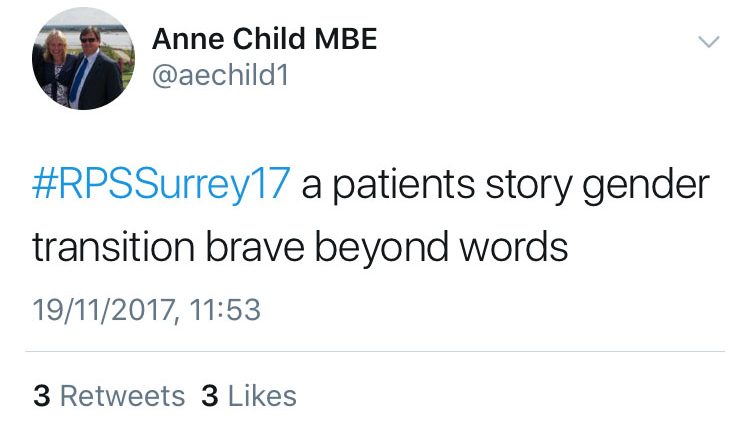Viewport: 750px width, 430px height.
Task: Open the #RPSSurrey17 hashtag
Action: [x=161, y=184]
